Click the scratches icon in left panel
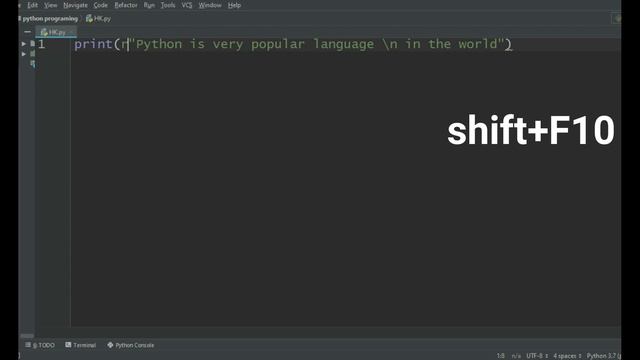640x360 pixels. pyautogui.click(x=33, y=64)
